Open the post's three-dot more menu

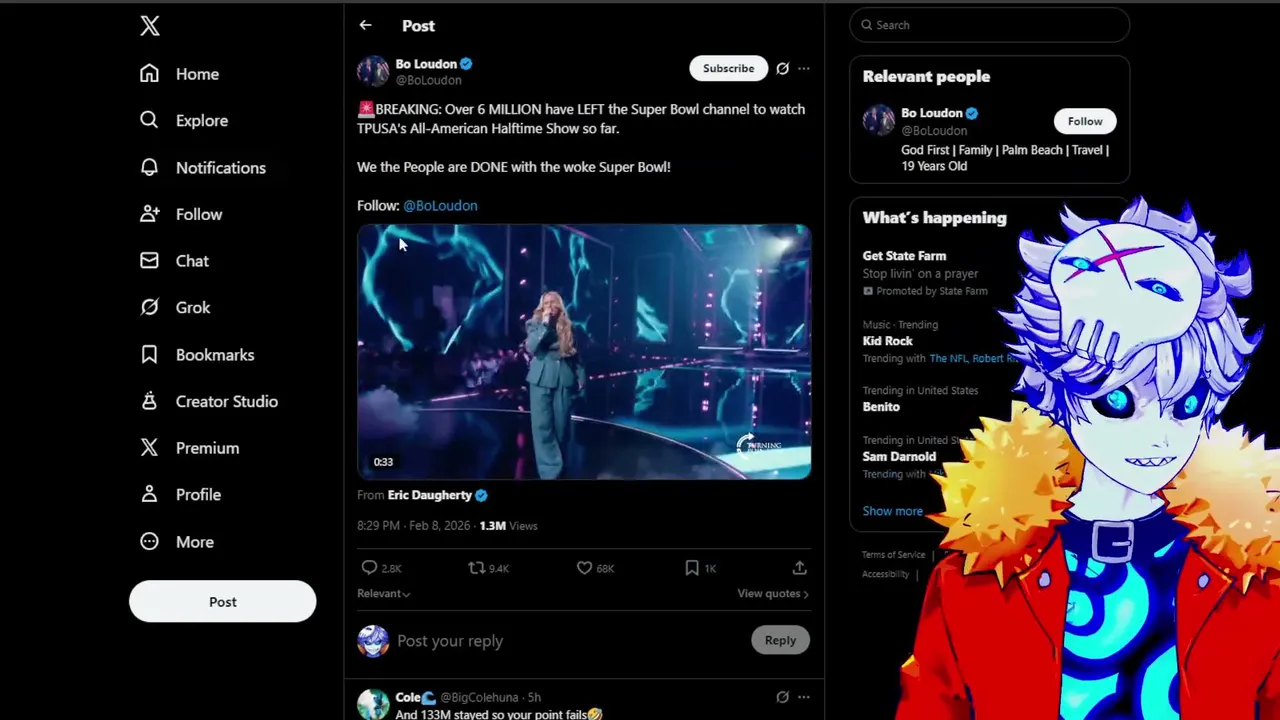coord(804,68)
